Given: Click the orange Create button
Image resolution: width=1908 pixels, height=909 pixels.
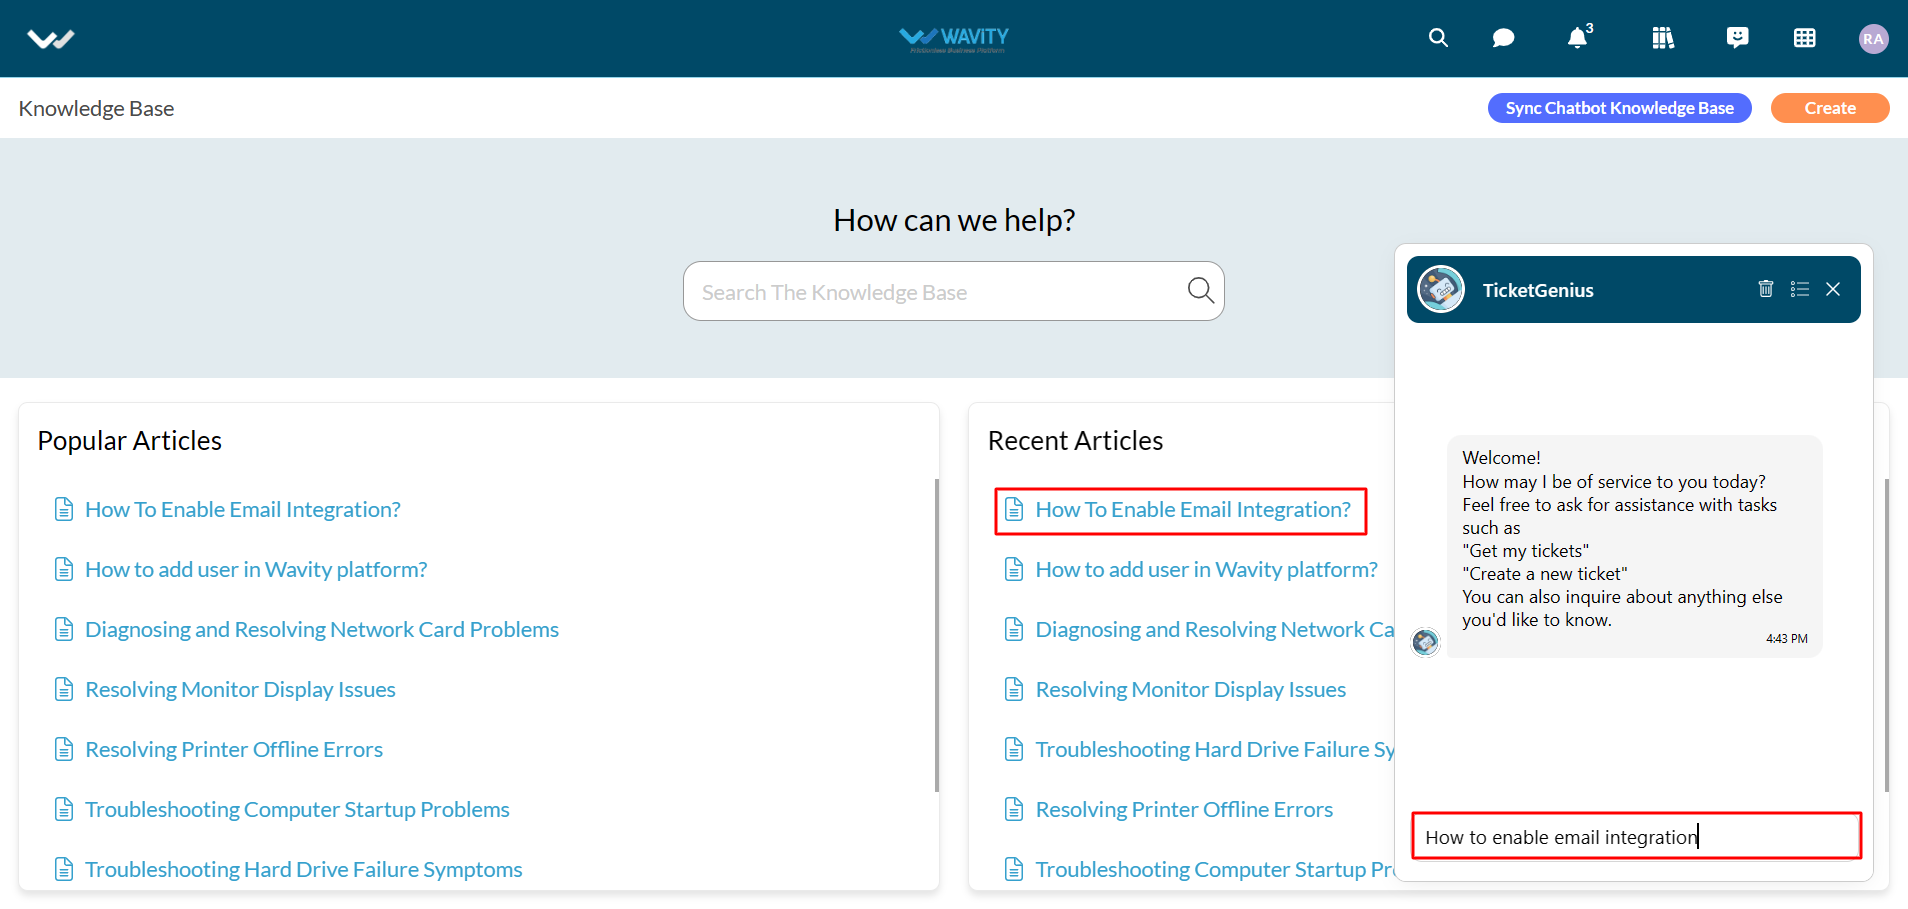Looking at the screenshot, I should click(x=1830, y=108).
